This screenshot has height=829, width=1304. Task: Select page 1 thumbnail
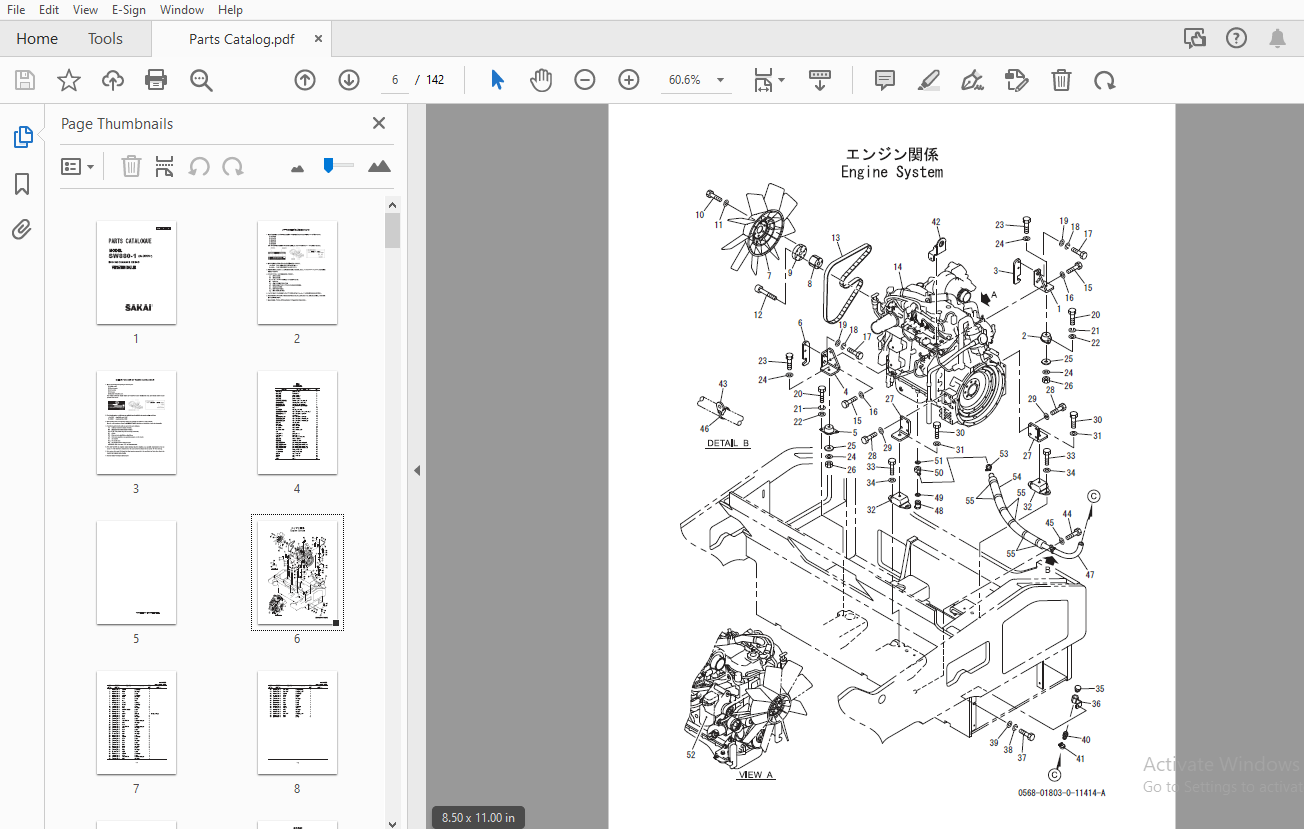pyautogui.click(x=136, y=272)
